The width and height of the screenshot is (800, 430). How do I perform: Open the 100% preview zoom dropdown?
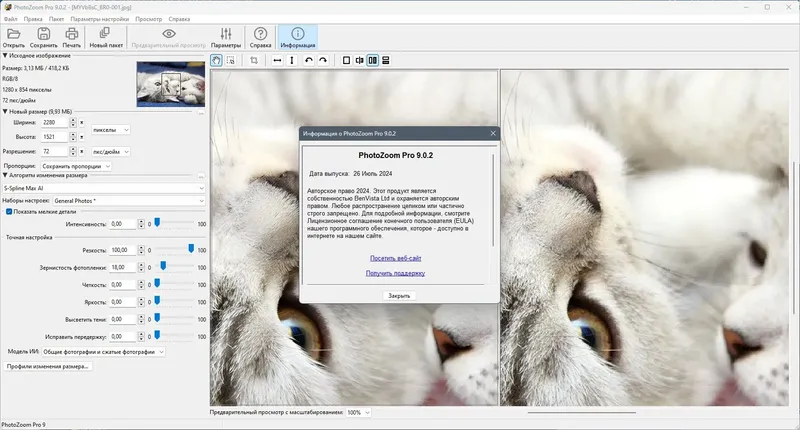point(359,412)
